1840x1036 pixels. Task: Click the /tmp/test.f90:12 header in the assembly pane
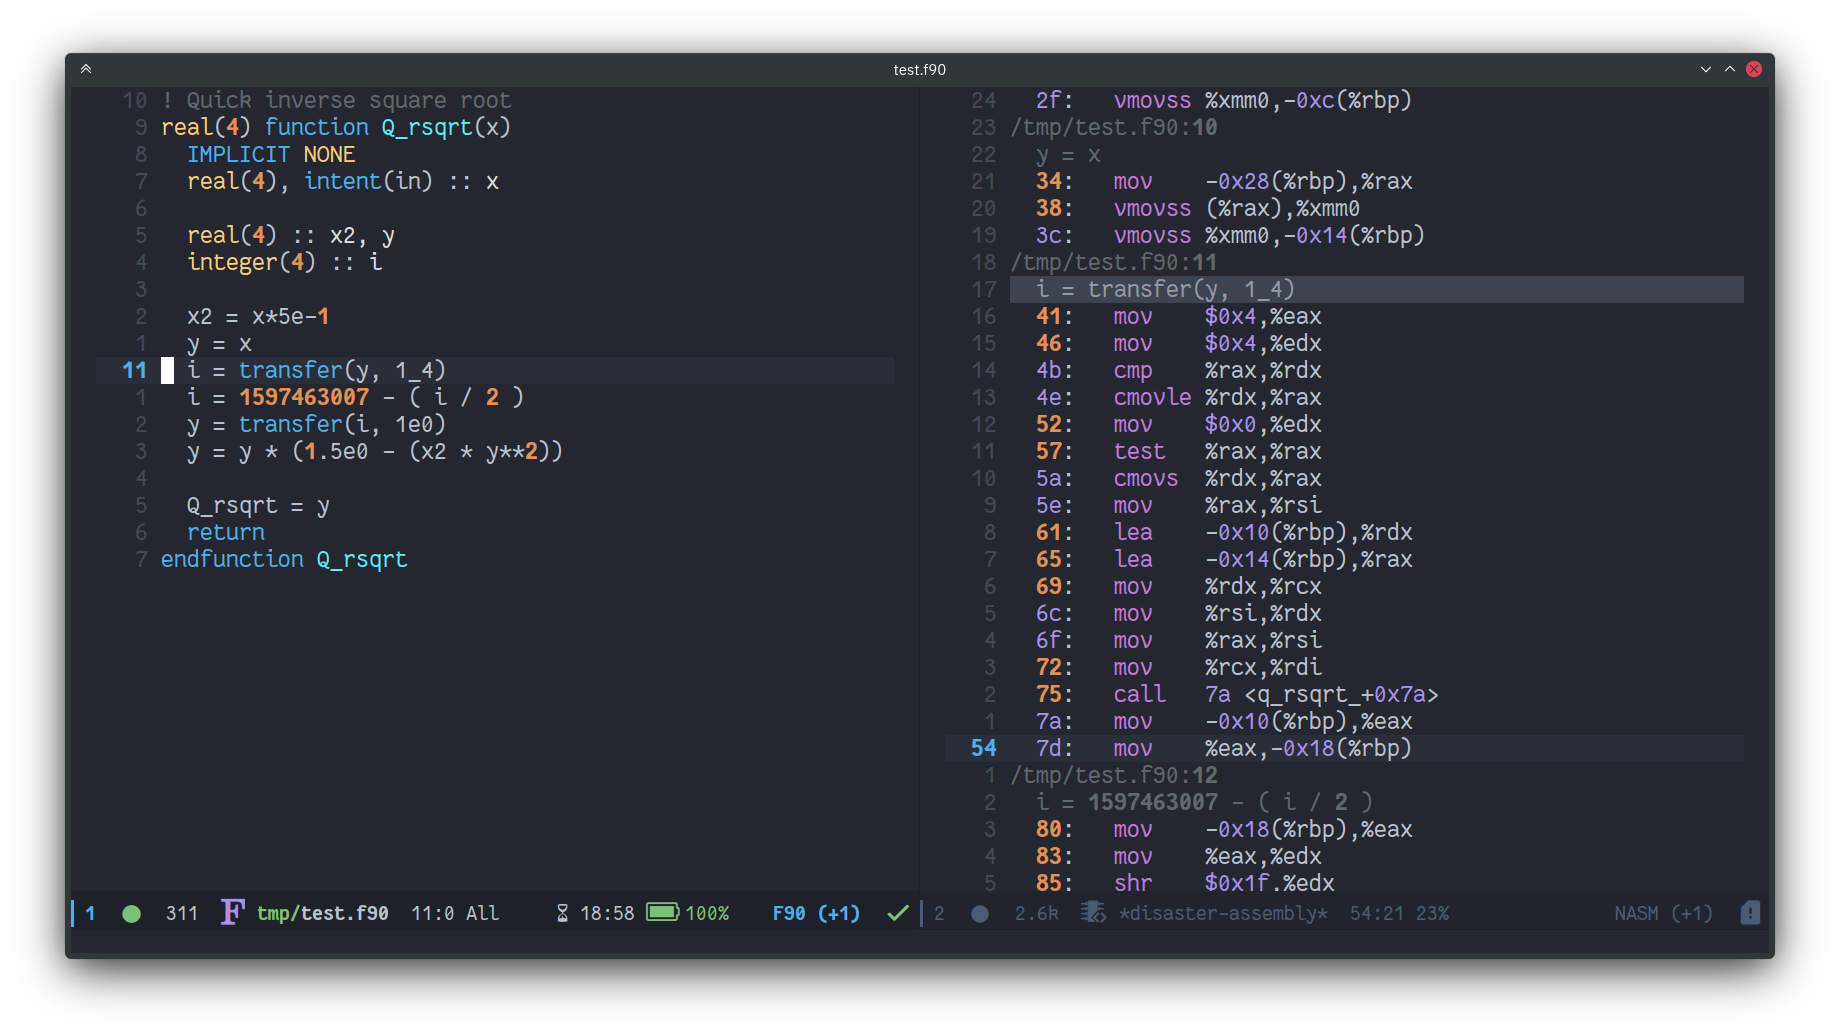(x=1114, y=775)
